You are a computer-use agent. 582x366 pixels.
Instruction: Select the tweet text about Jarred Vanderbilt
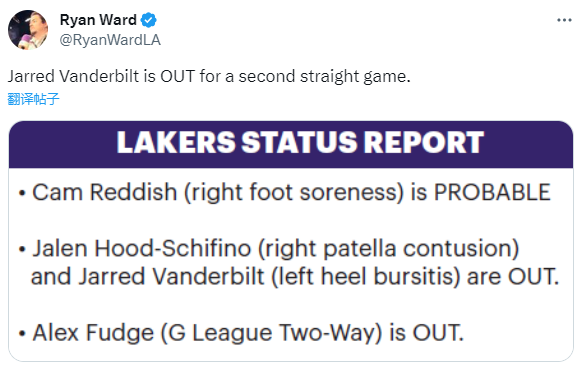[x=209, y=76]
